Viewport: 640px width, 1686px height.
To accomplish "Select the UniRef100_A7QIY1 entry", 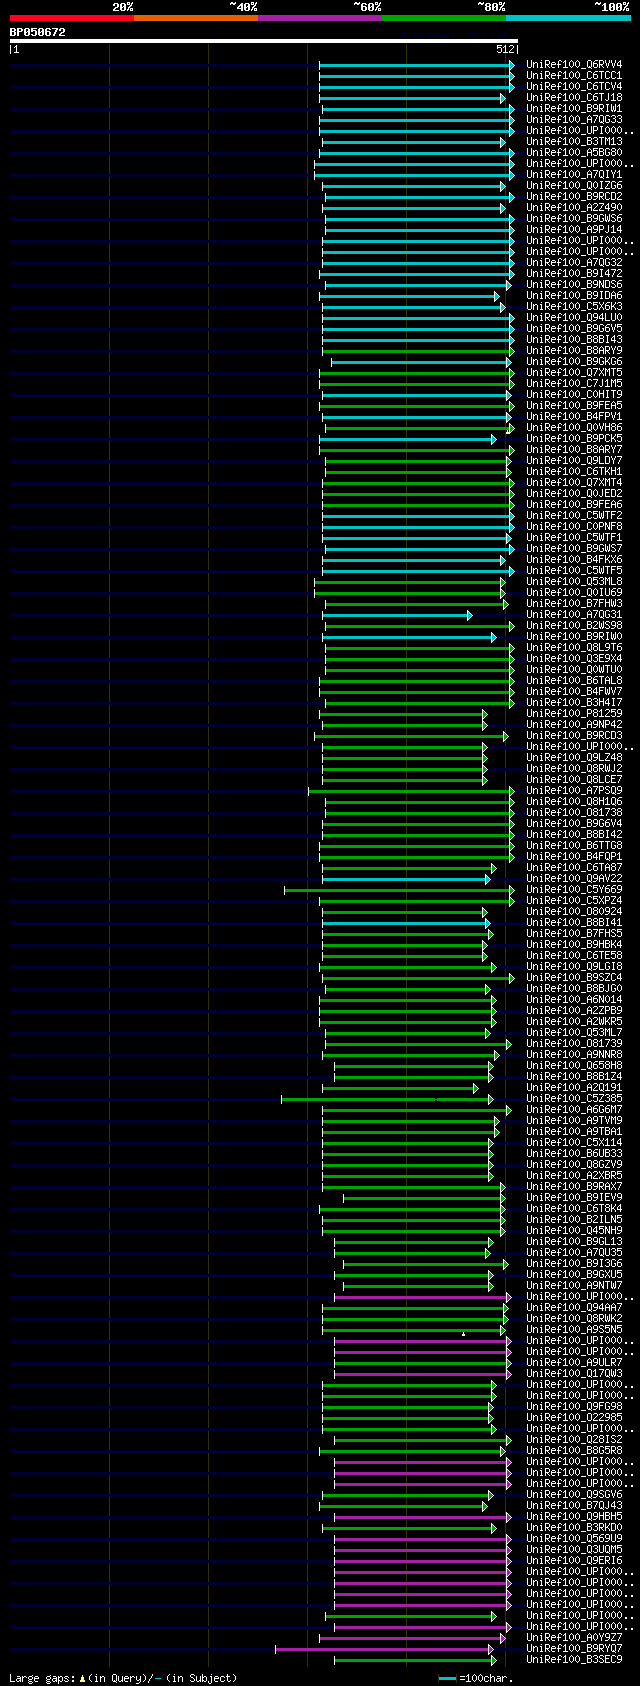I will click(x=574, y=174).
